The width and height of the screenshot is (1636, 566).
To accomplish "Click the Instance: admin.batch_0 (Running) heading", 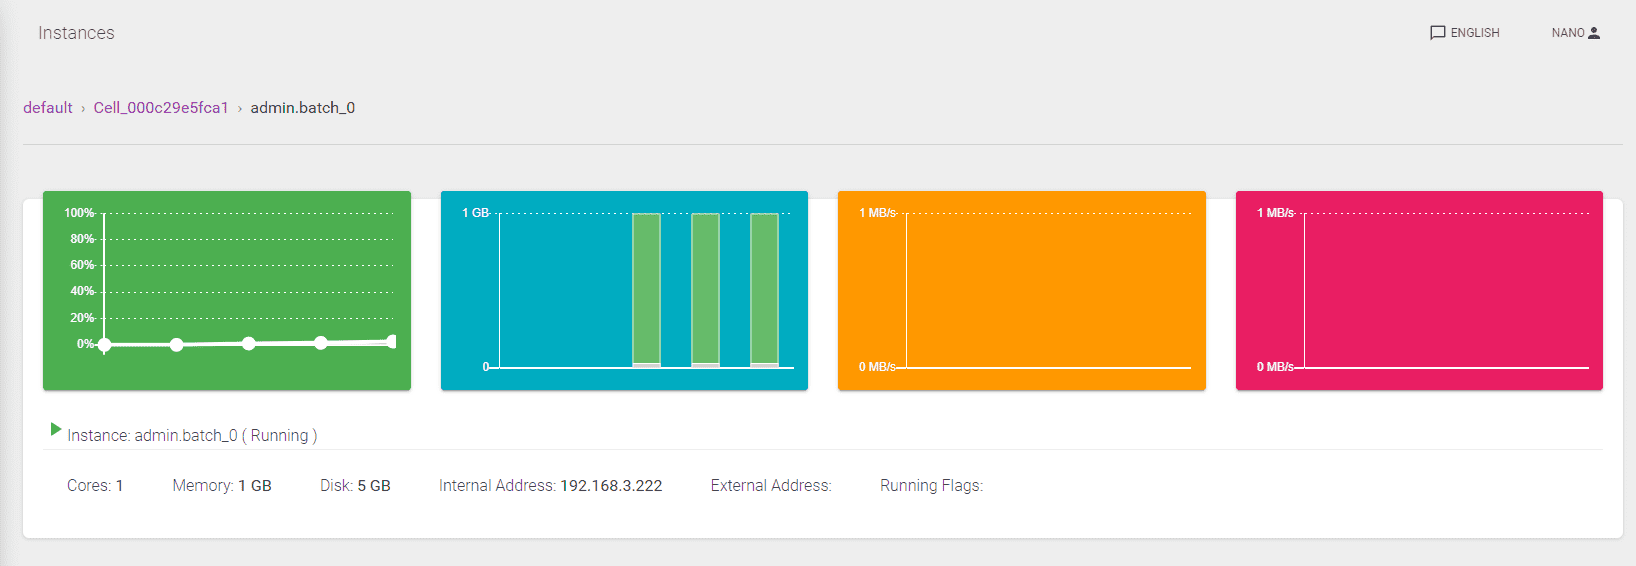I will click(192, 436).
